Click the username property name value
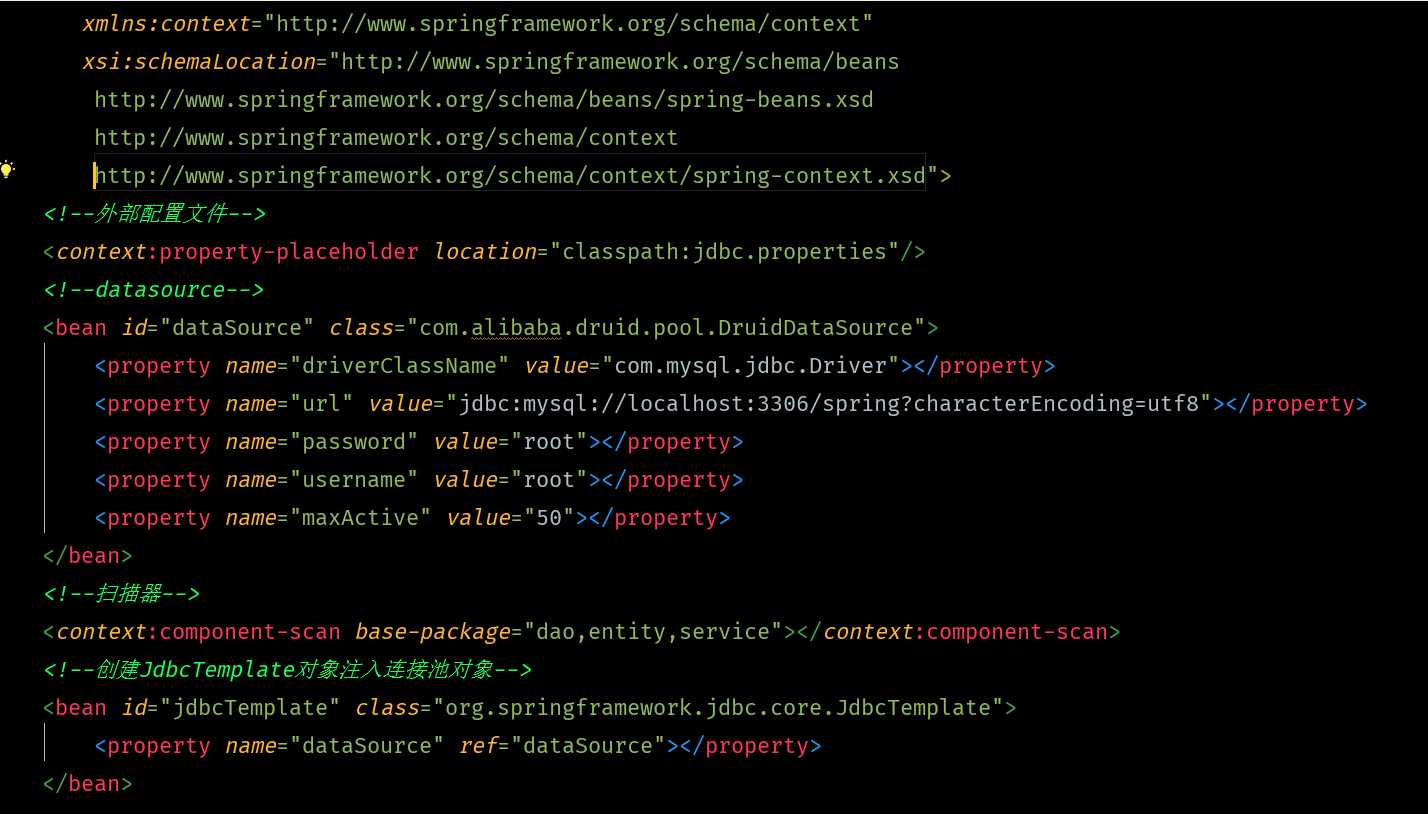The image size is (1428, 814). tap(354, 479)
